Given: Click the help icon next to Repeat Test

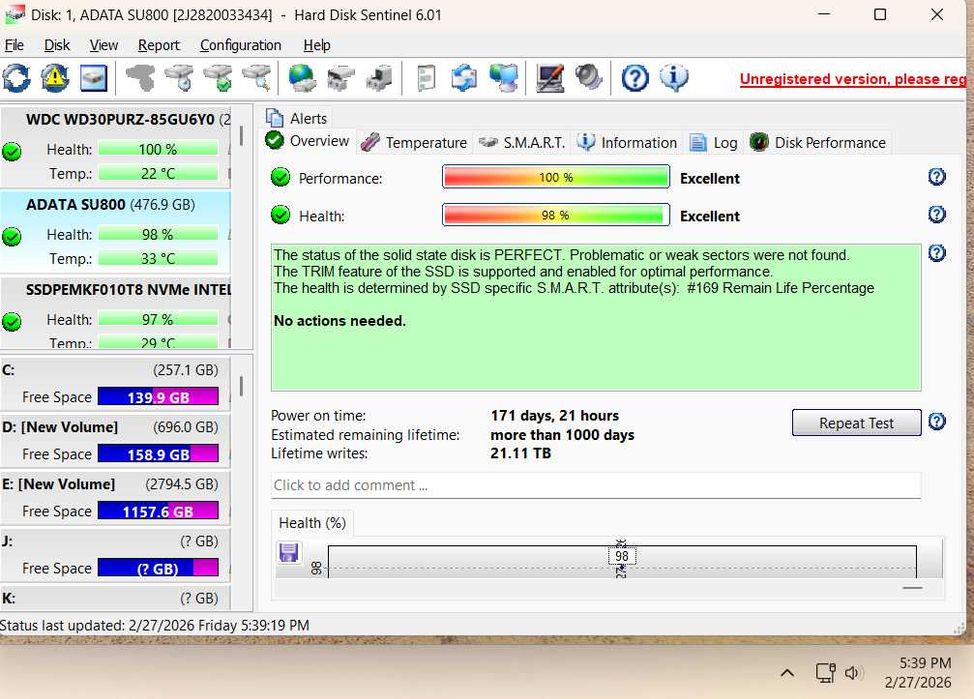Looking at the screenshot, I should [937, 422].
